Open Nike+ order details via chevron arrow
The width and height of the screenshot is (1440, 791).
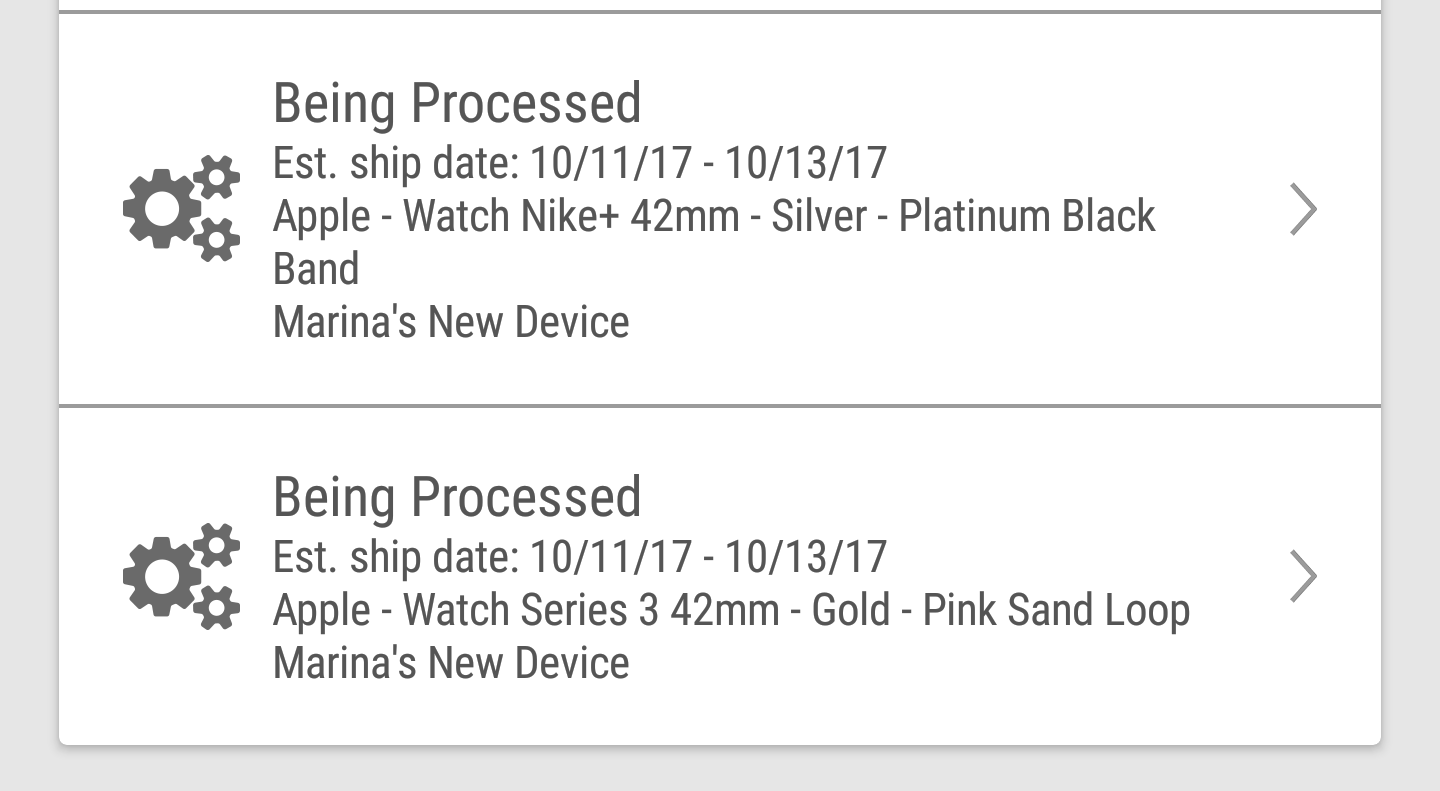click(1304, 209)
